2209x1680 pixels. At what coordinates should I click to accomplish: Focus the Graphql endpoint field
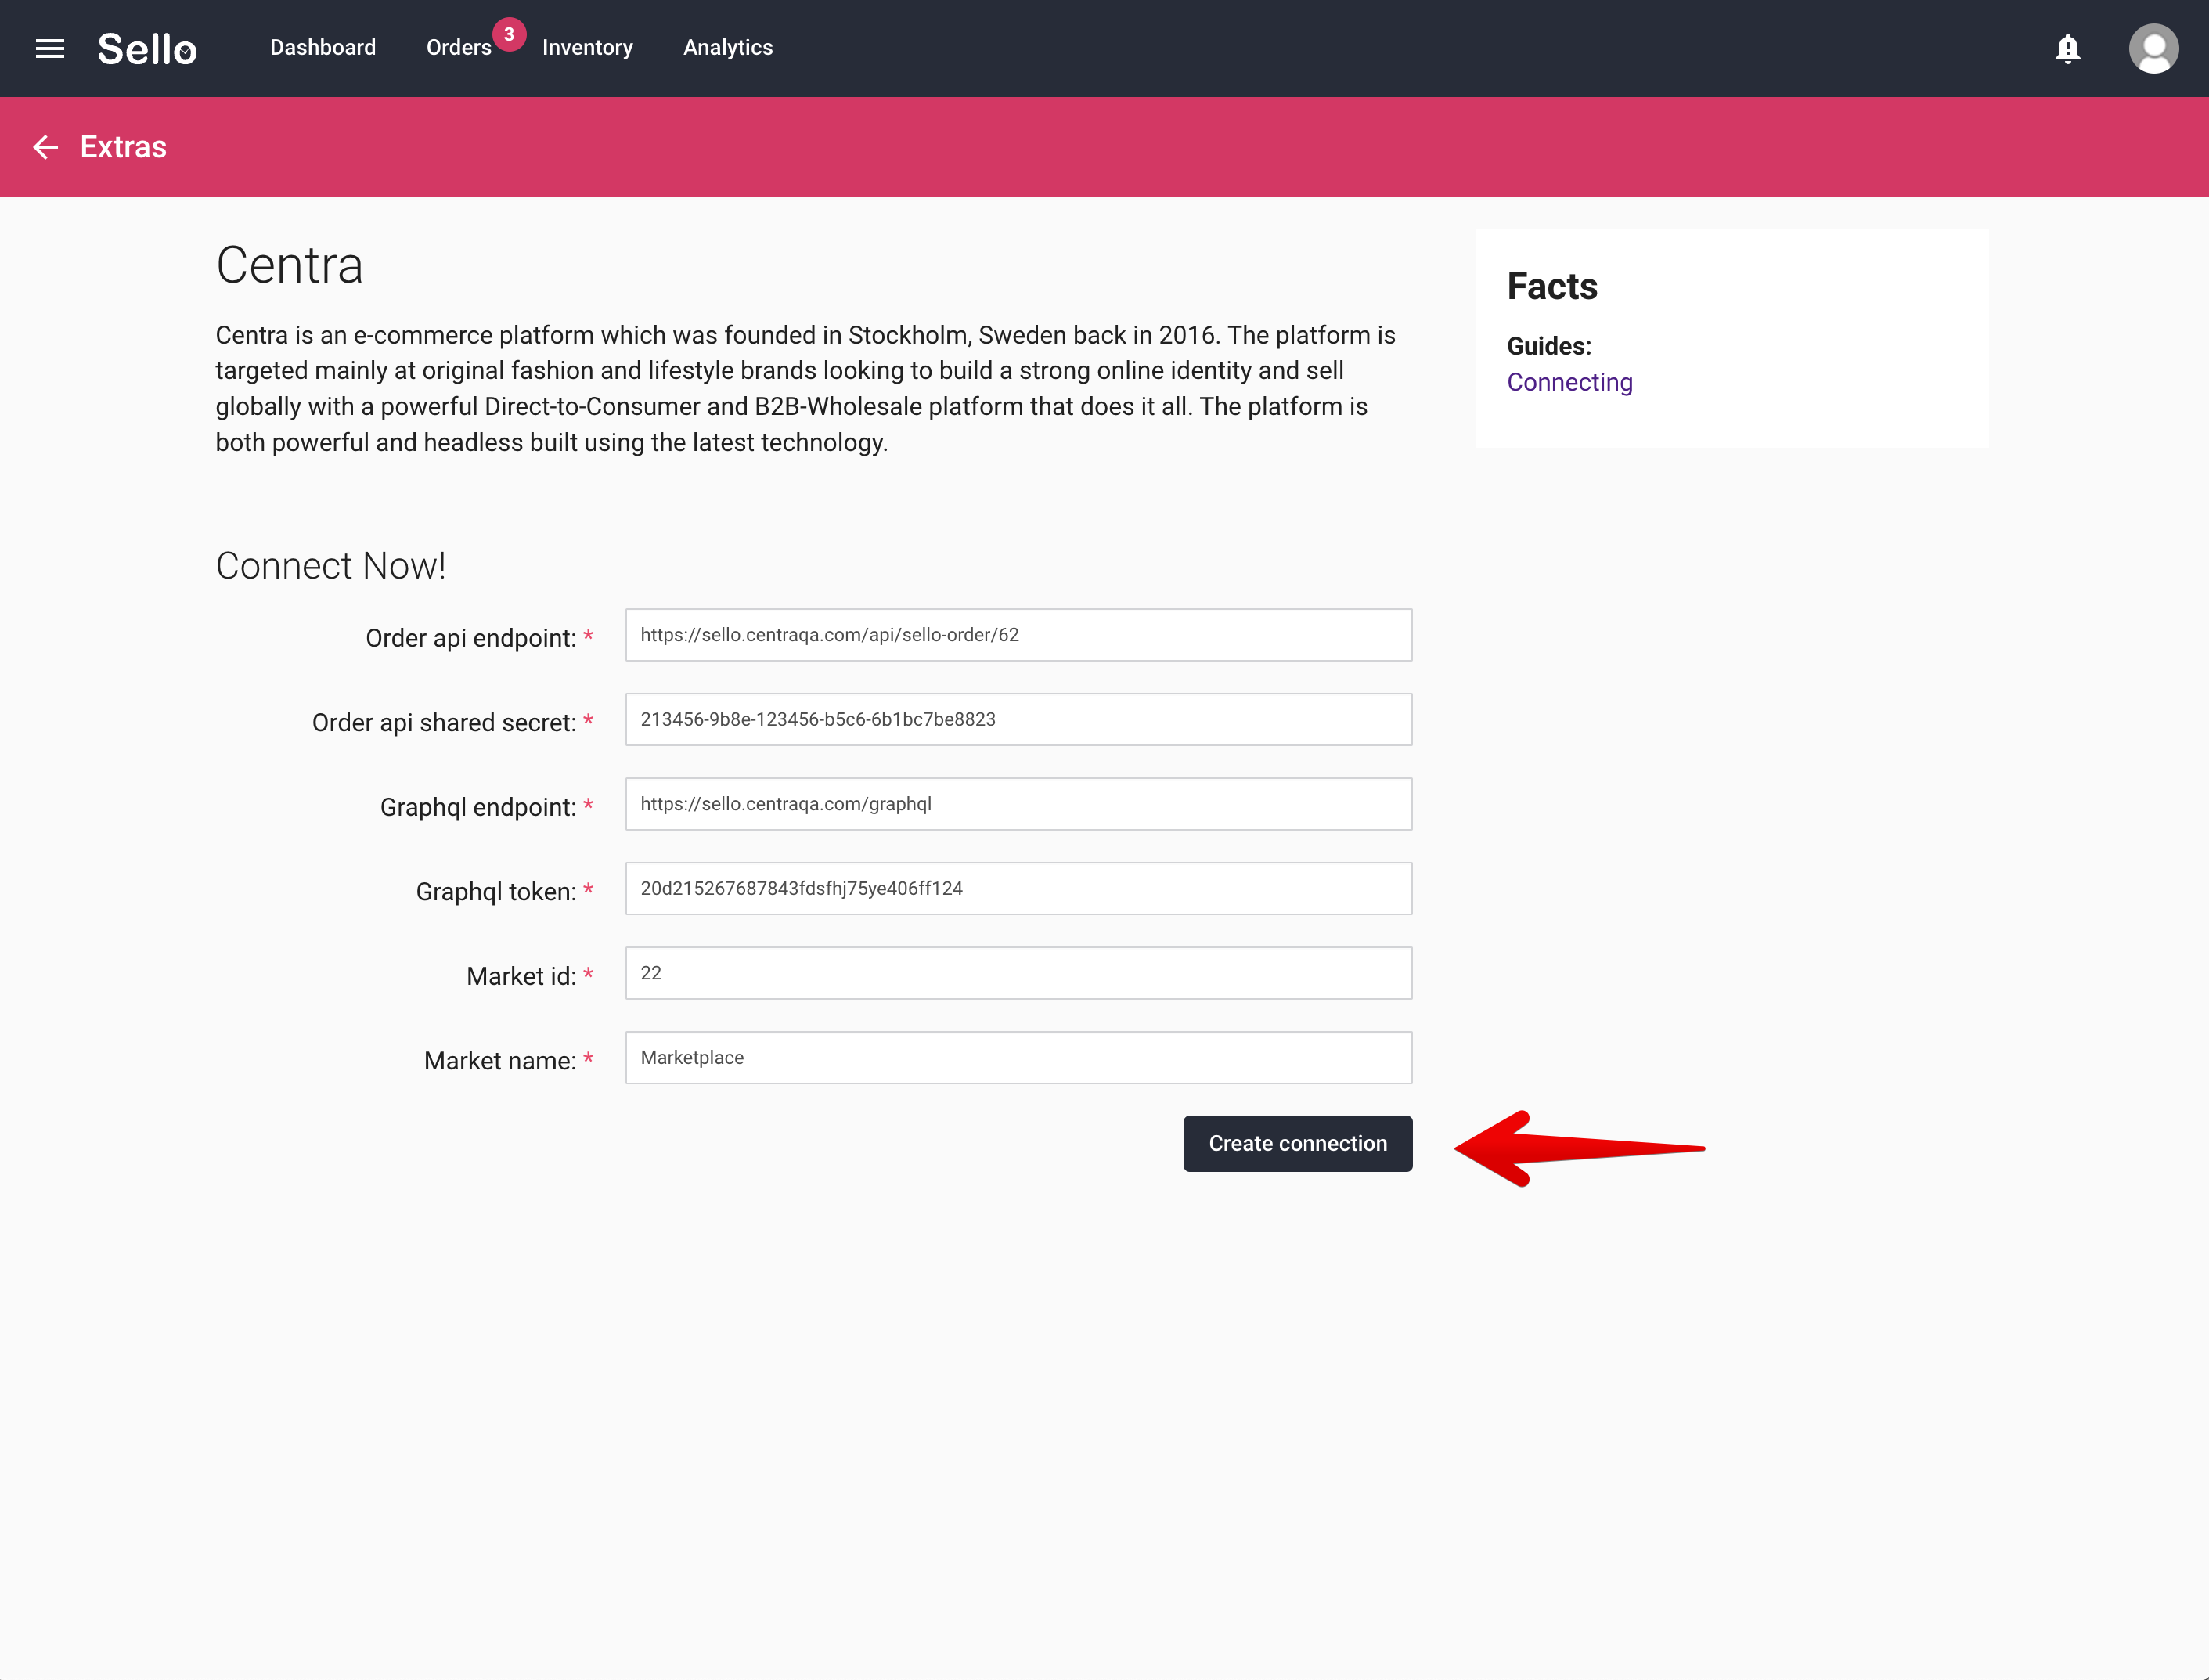click(x=1018, y=804)
